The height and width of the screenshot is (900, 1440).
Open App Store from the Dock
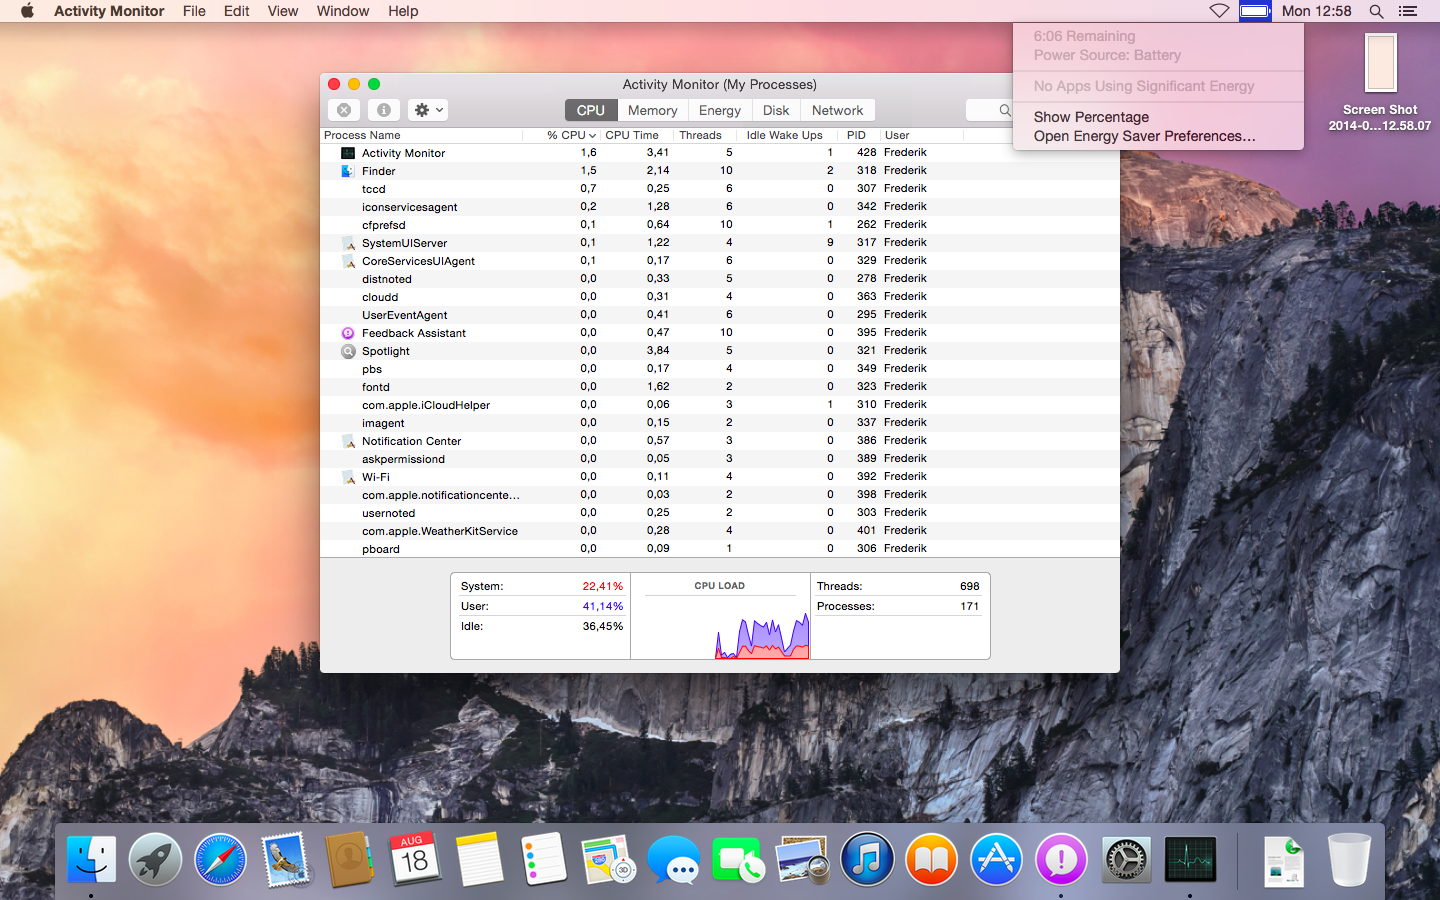pyautogui.click(x=996, y=860)
